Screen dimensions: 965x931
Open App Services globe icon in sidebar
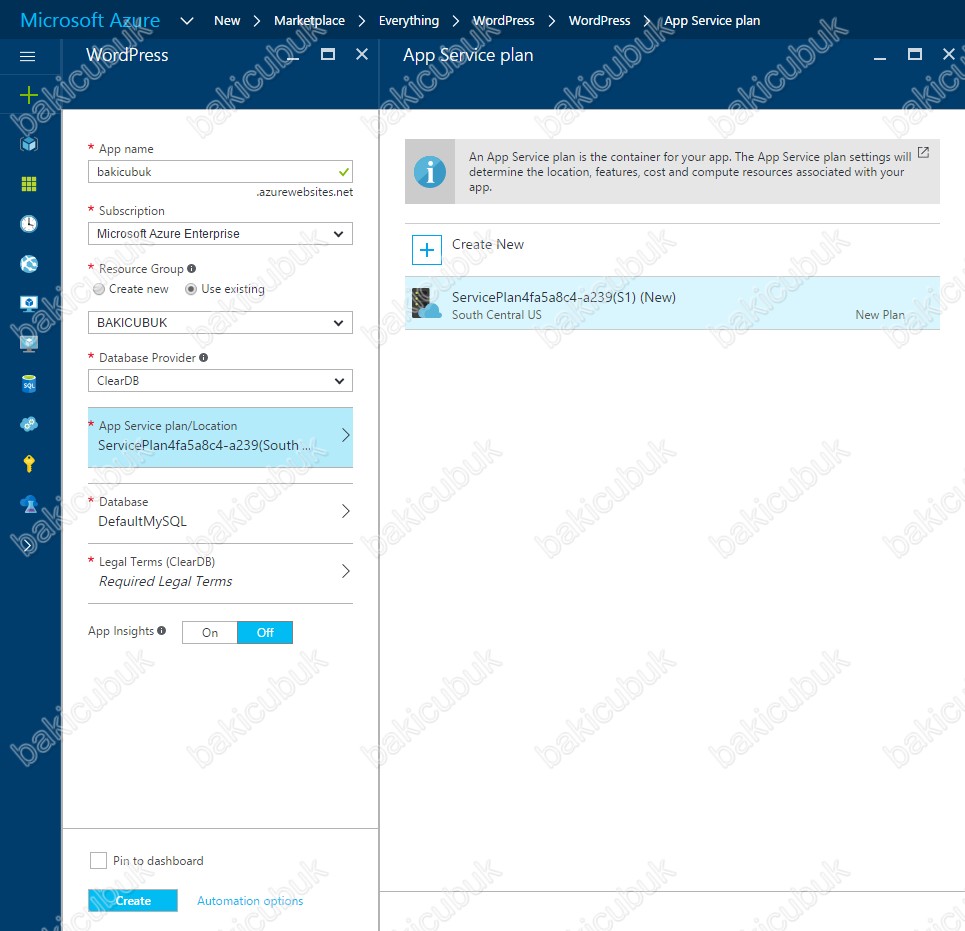point(29,264)
